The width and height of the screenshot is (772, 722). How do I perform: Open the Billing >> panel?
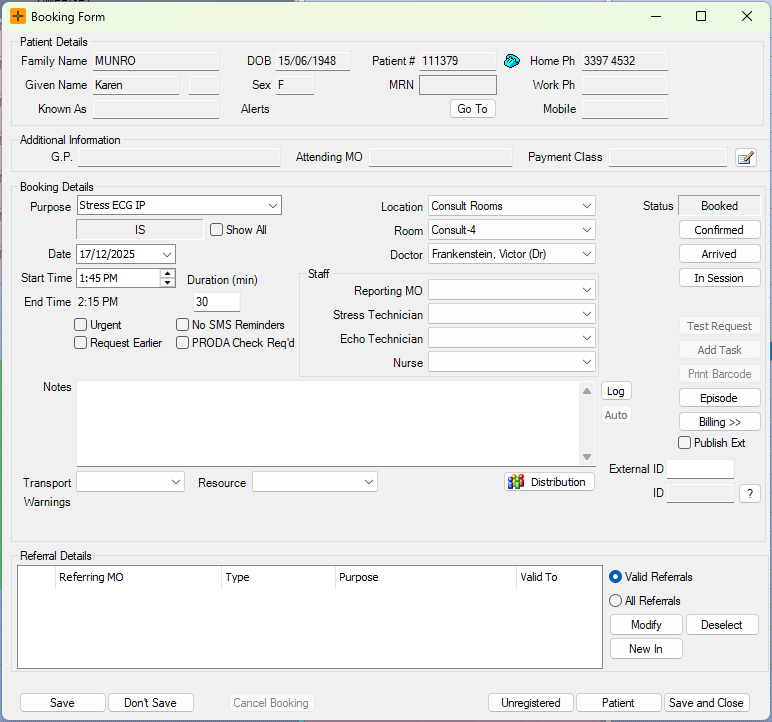pyautogui.click(x=718, y=422)
